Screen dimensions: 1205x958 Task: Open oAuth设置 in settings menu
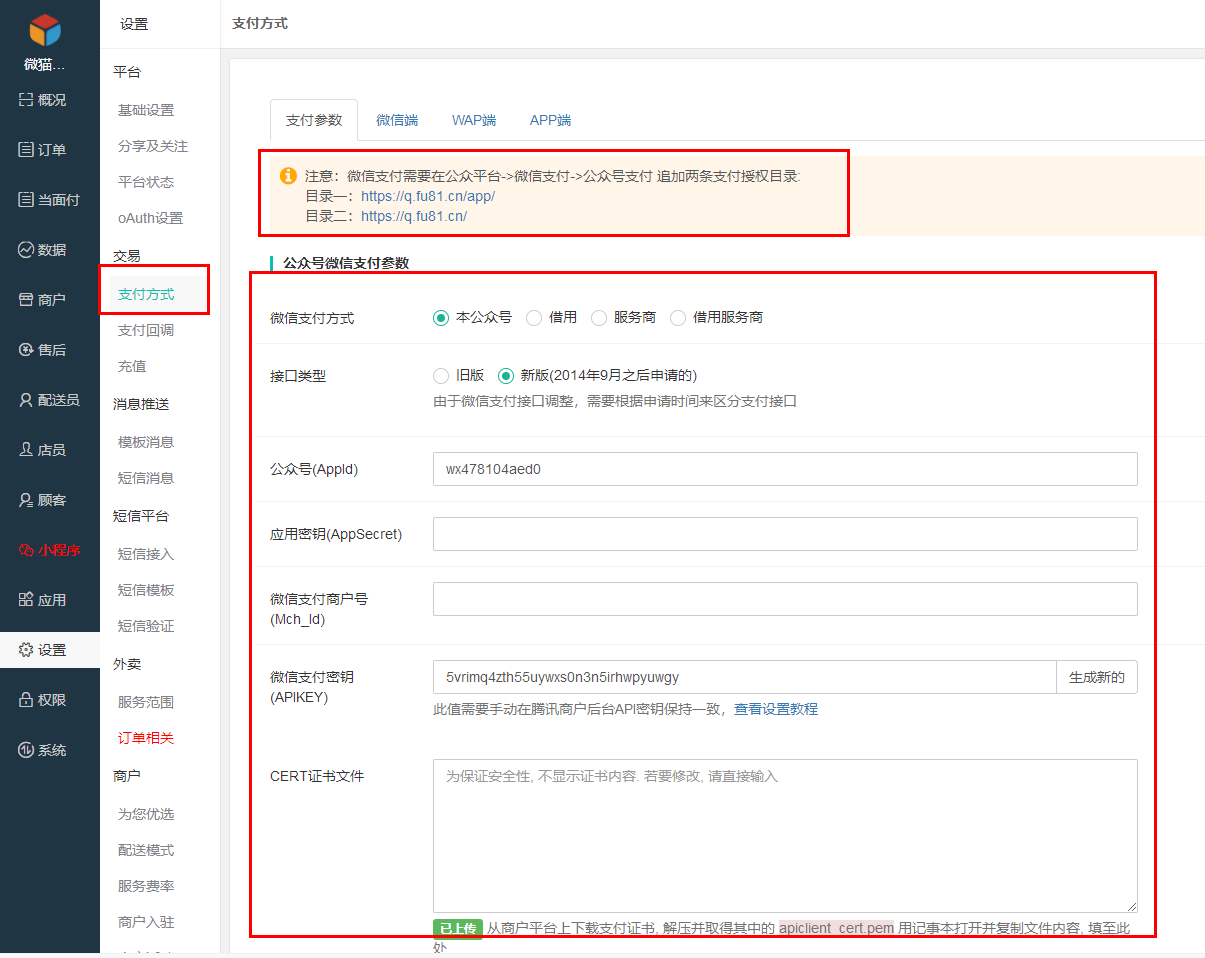point(150,218)
